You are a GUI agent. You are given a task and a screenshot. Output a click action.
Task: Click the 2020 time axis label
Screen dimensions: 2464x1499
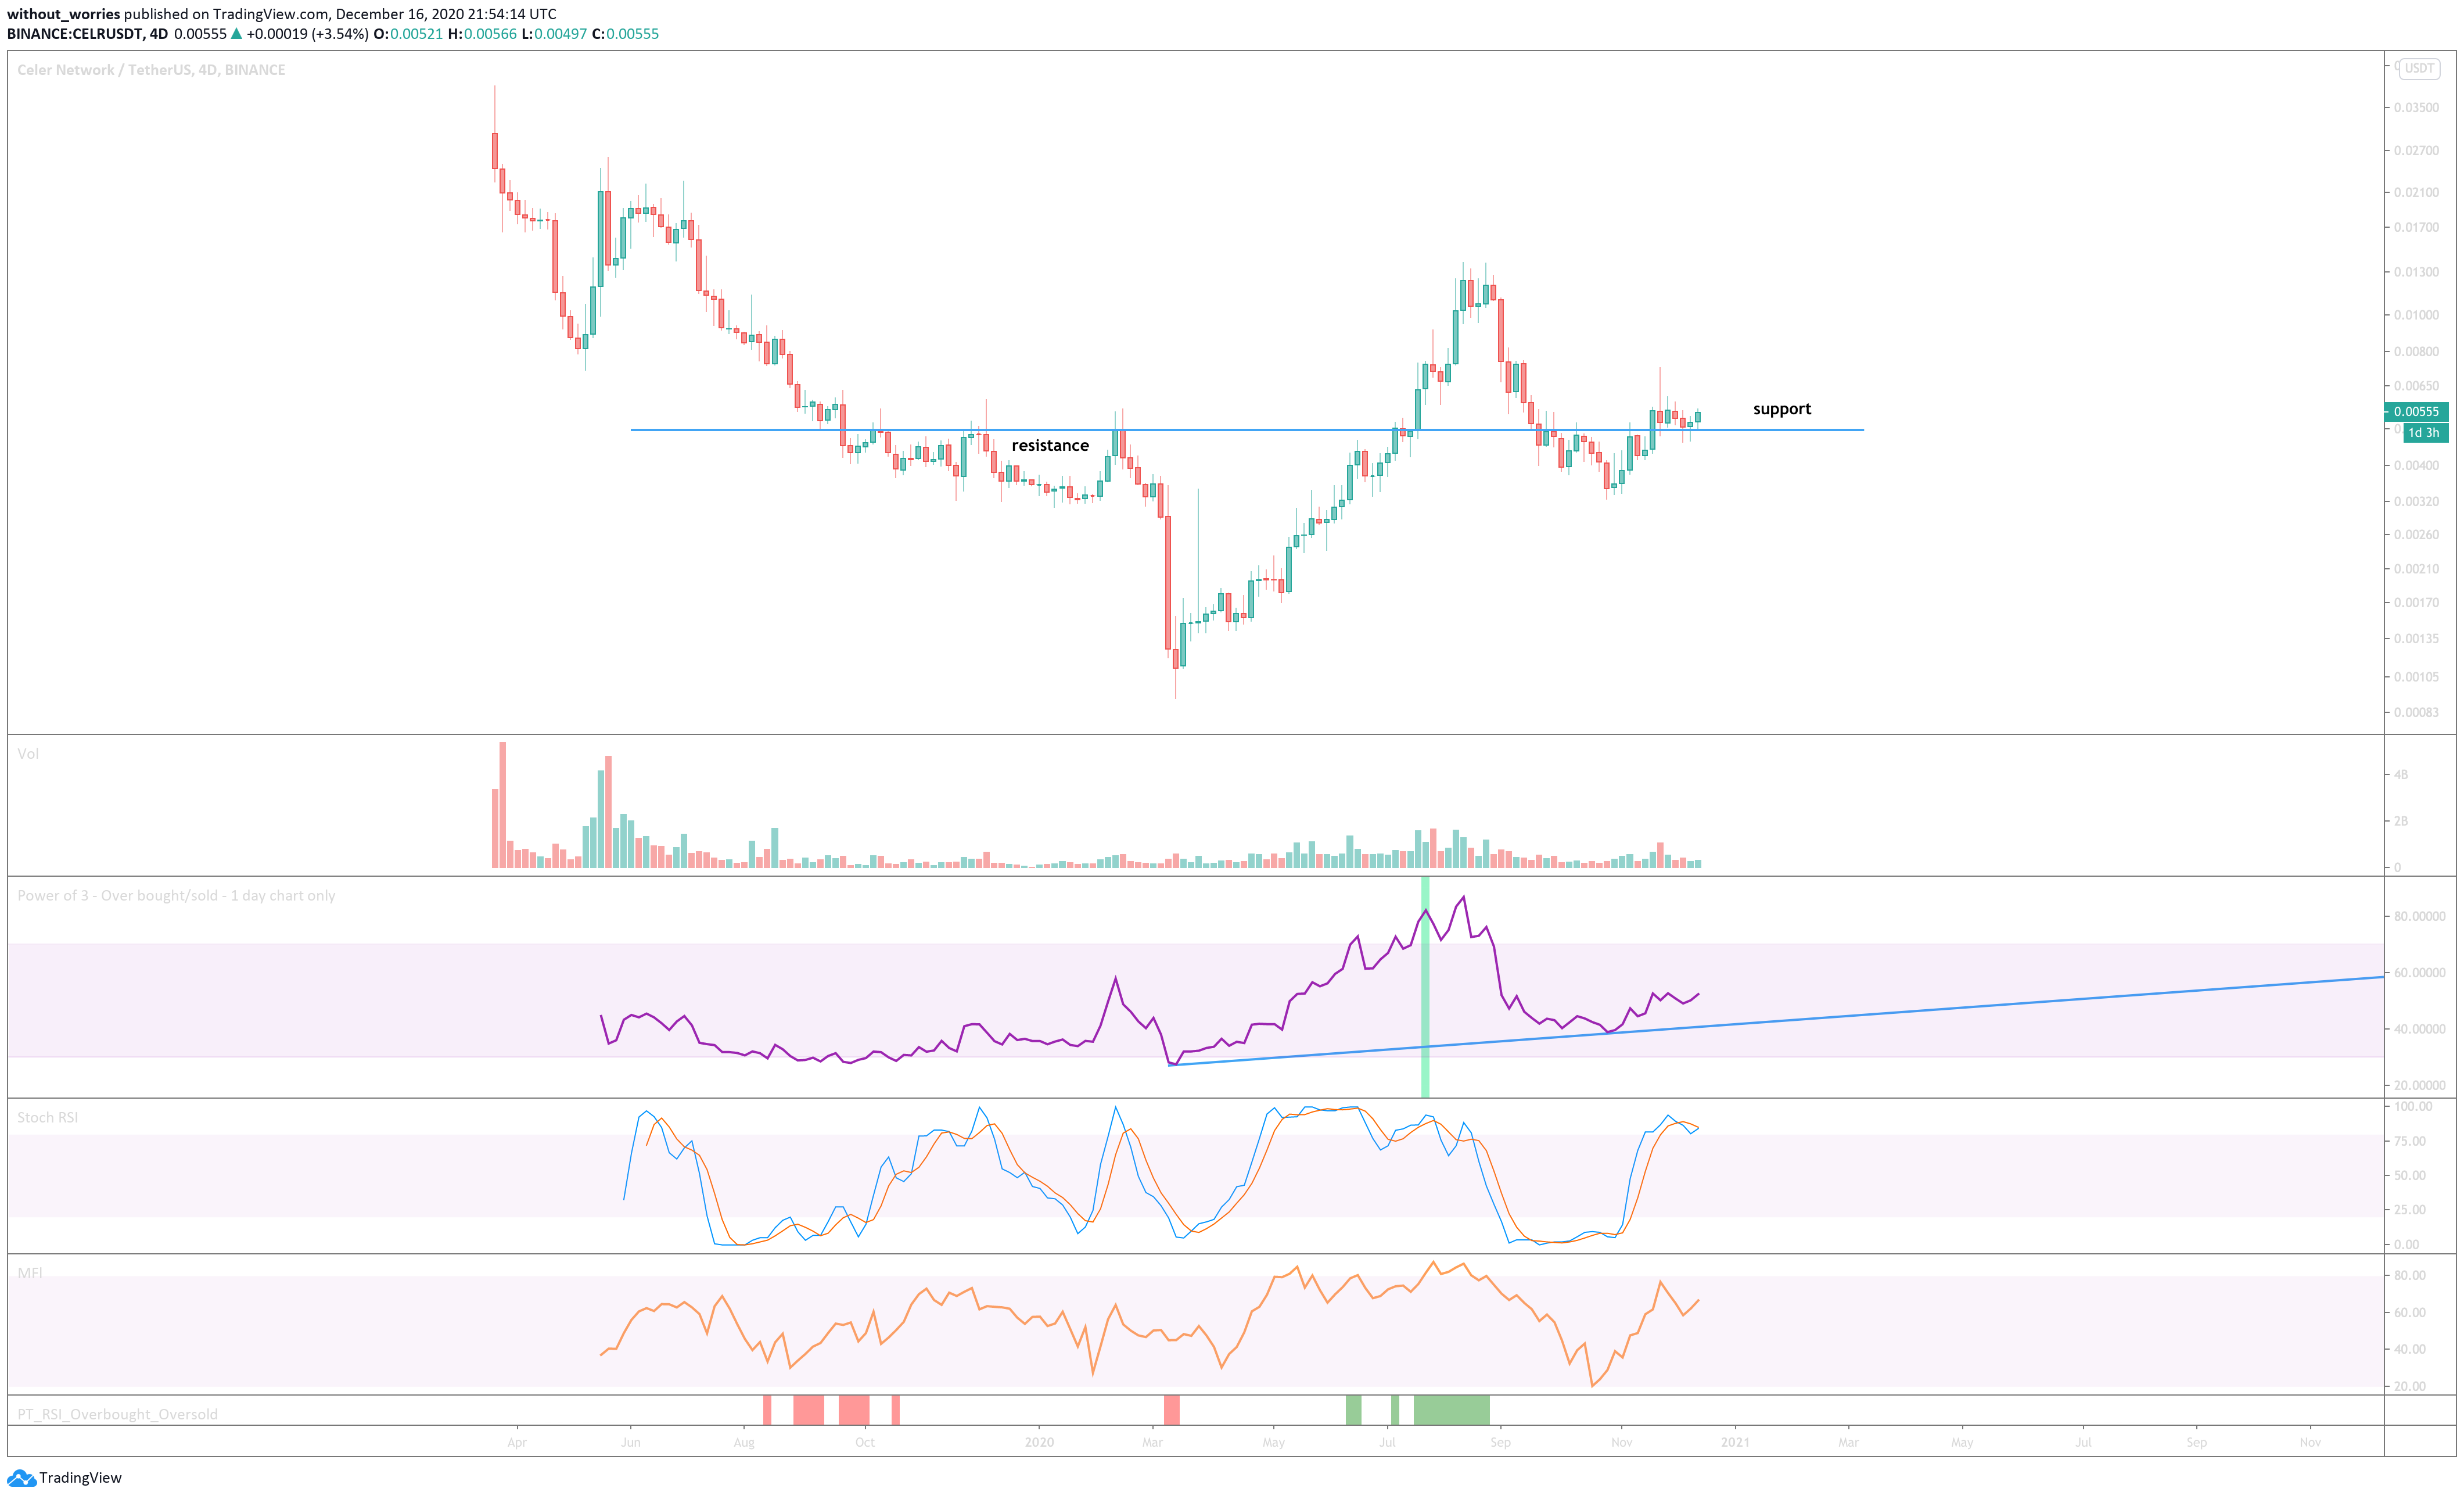click(x=1040, y=1442)
